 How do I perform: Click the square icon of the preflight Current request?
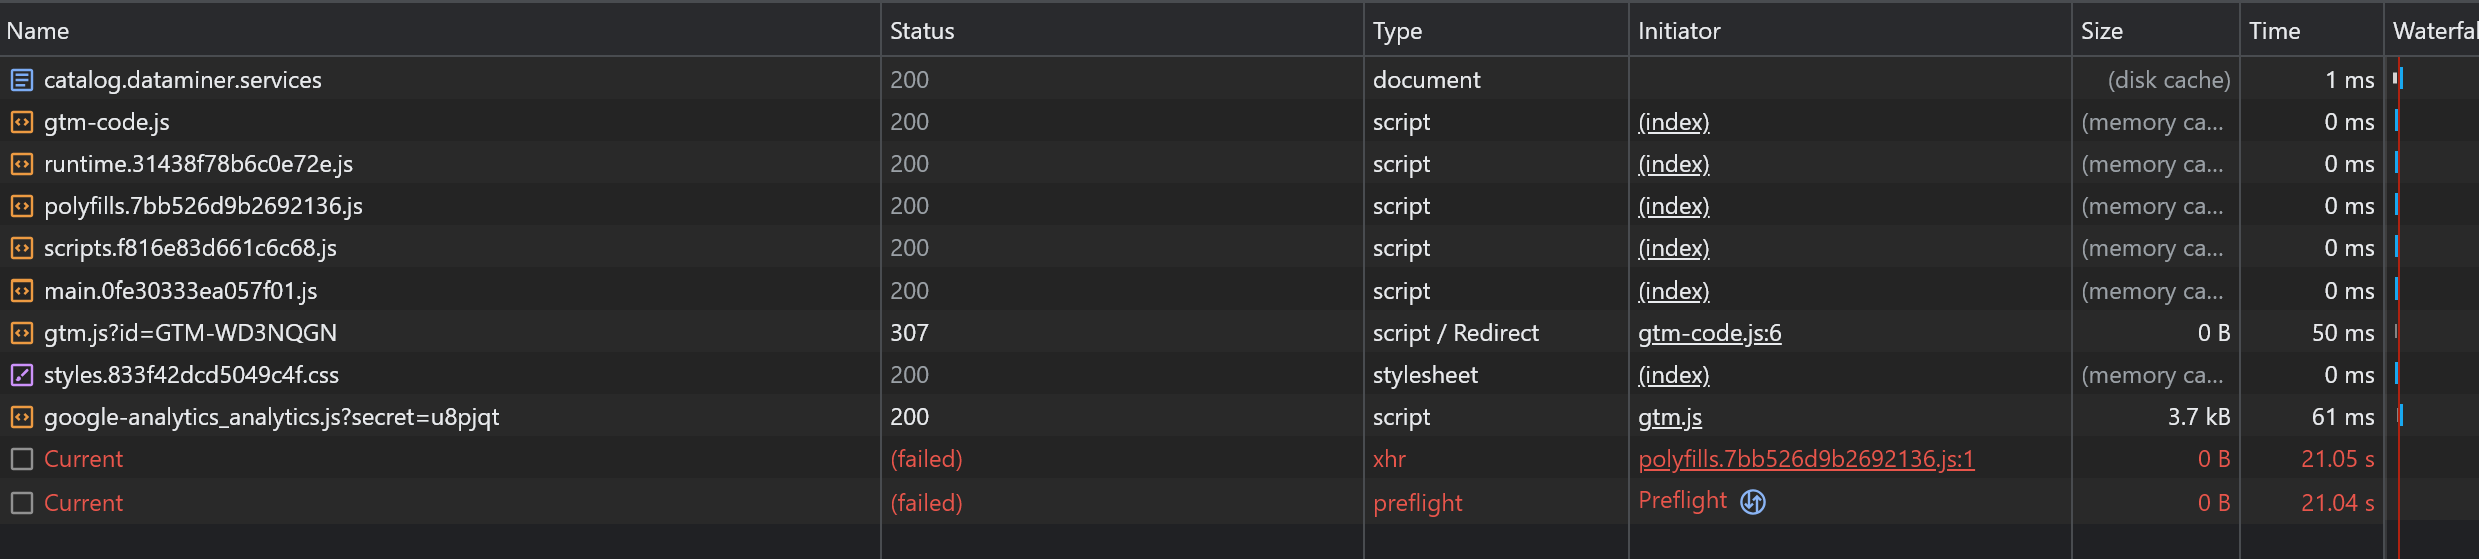click(x=22, y=503)
